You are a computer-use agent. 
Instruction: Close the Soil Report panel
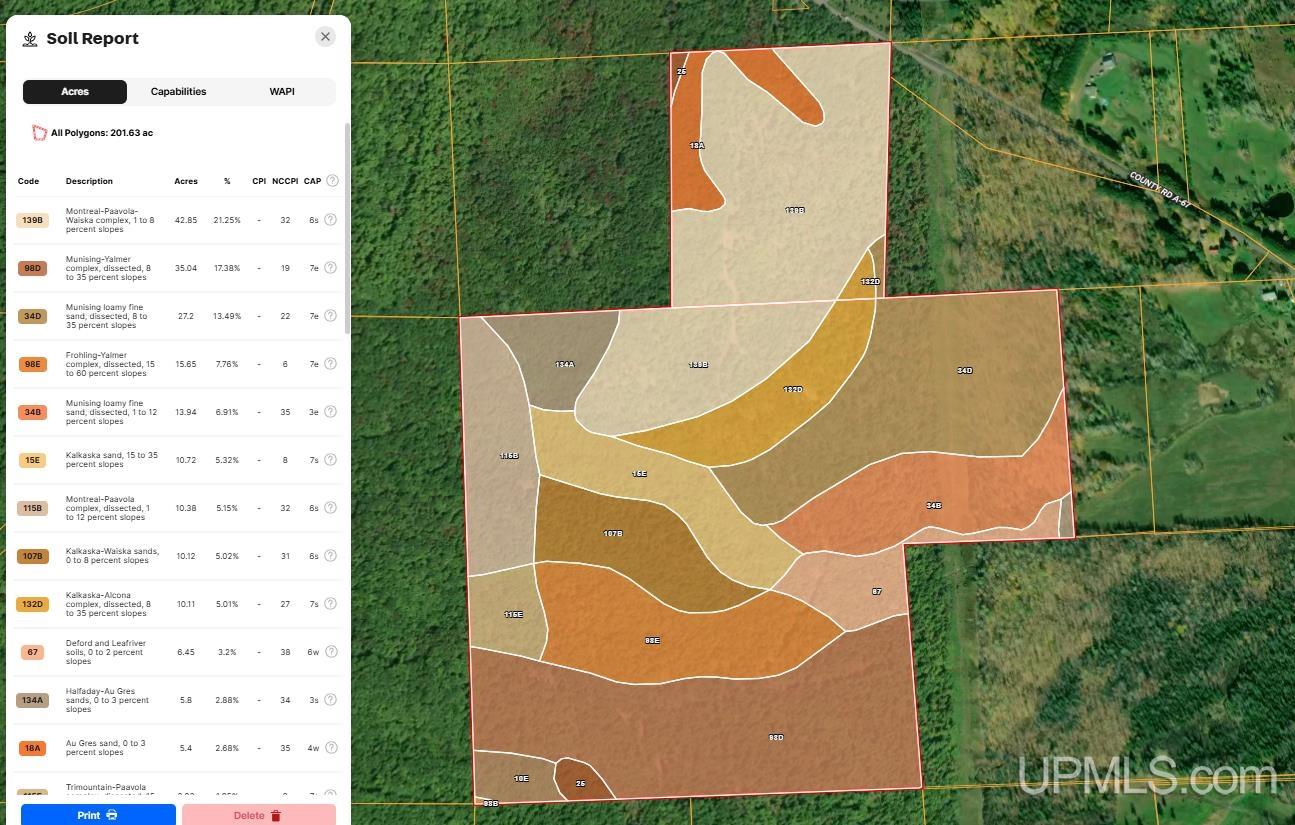point(325,37)
